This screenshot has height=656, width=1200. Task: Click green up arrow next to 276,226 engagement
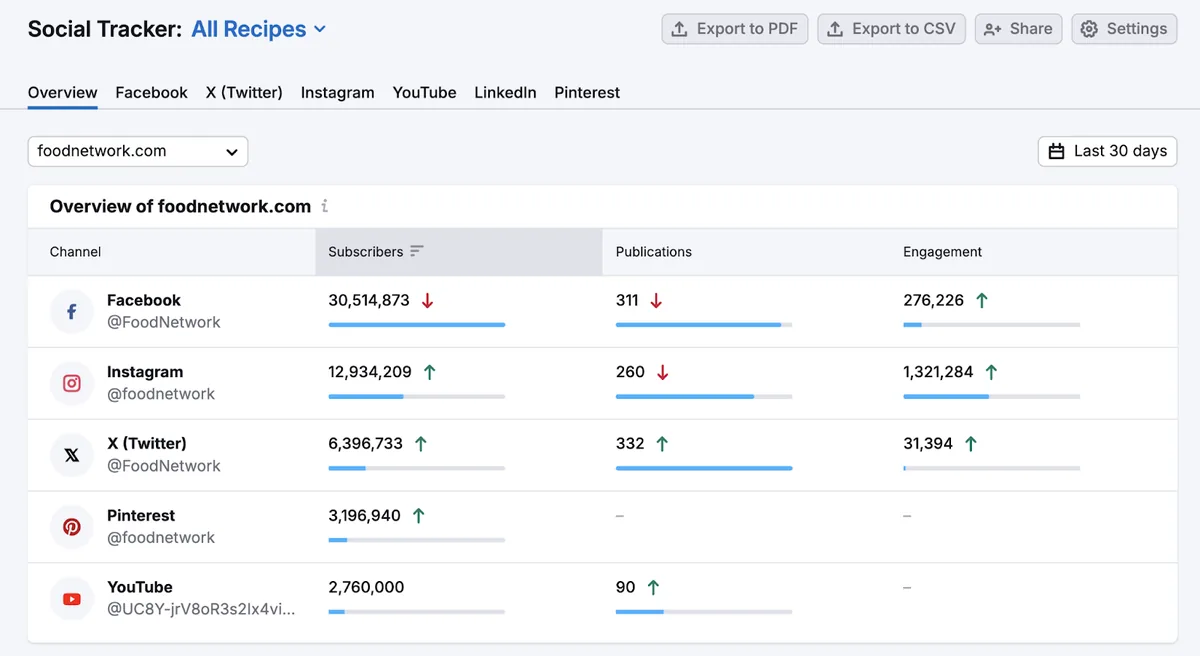(x=982, y=300)
